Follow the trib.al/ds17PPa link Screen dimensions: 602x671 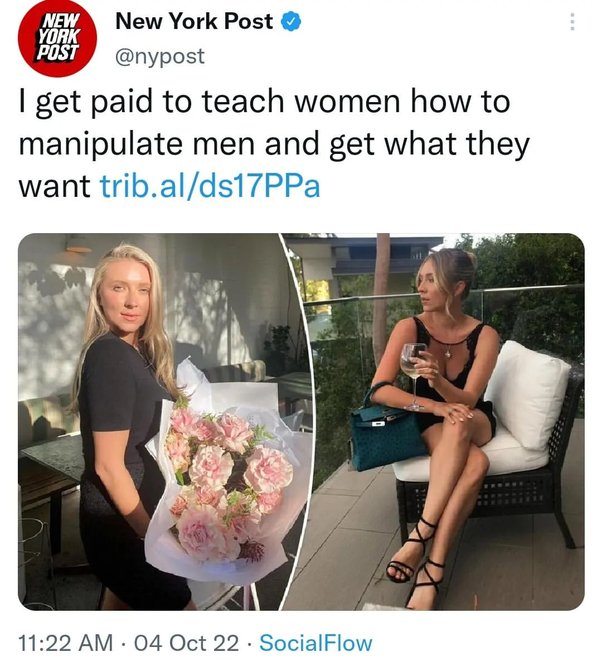point(210,186)
